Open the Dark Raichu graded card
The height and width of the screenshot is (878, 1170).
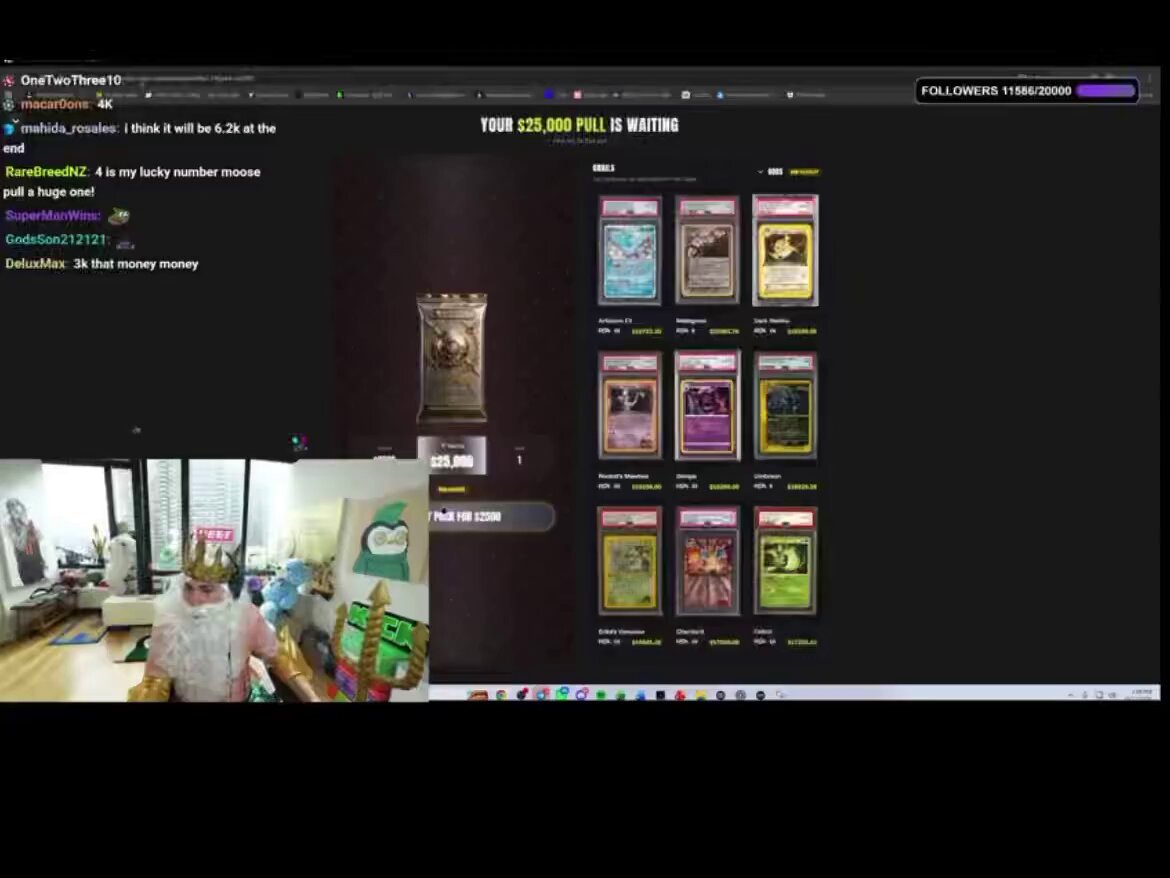coord(785,251)
